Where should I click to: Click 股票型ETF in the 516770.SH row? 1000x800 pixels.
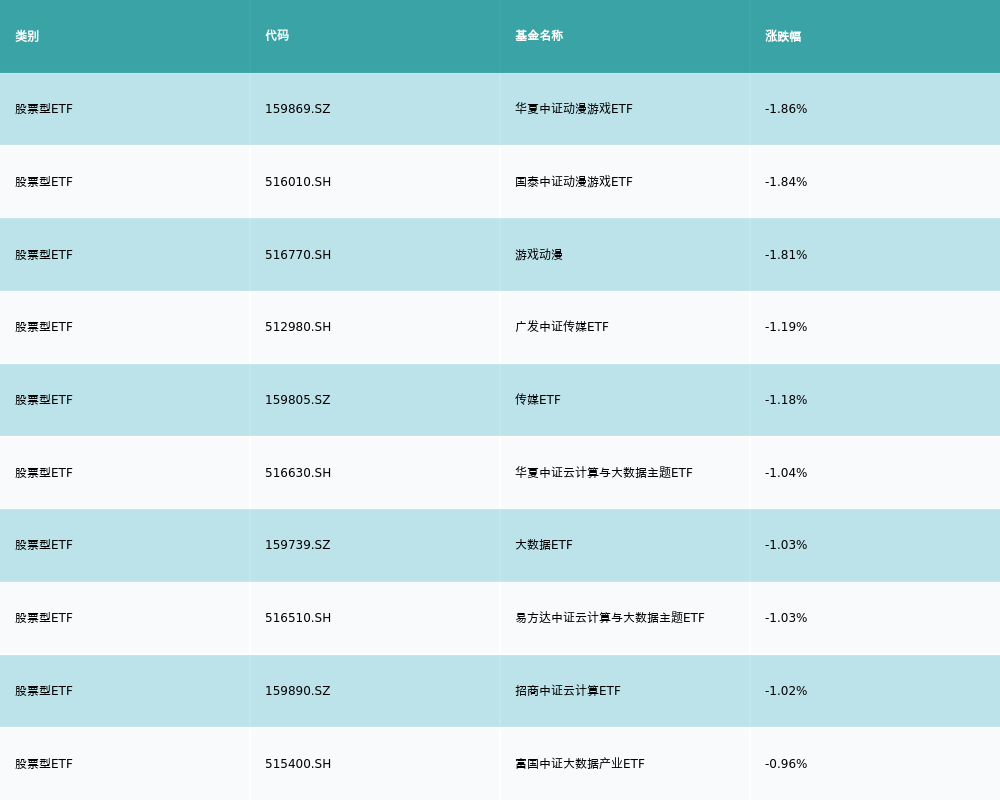pyautogui.click(x=44, y=255)
